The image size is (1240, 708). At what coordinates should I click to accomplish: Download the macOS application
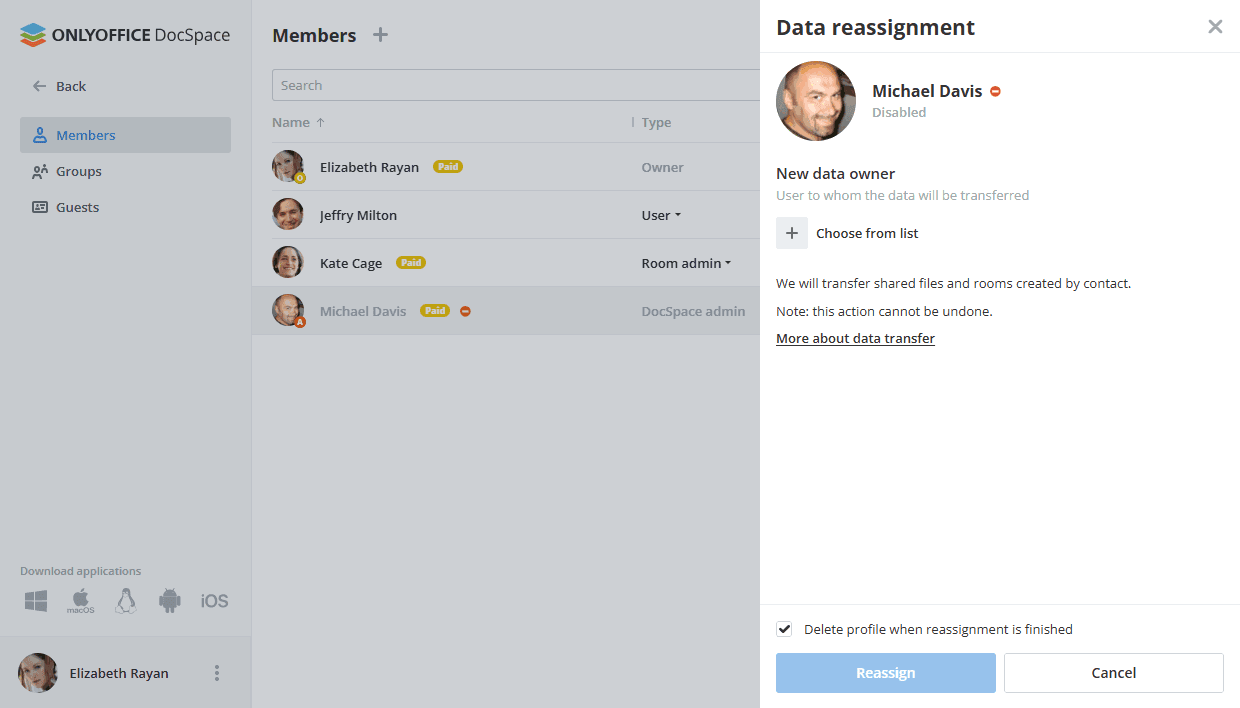pyautogui.click(x=80, y=600)
